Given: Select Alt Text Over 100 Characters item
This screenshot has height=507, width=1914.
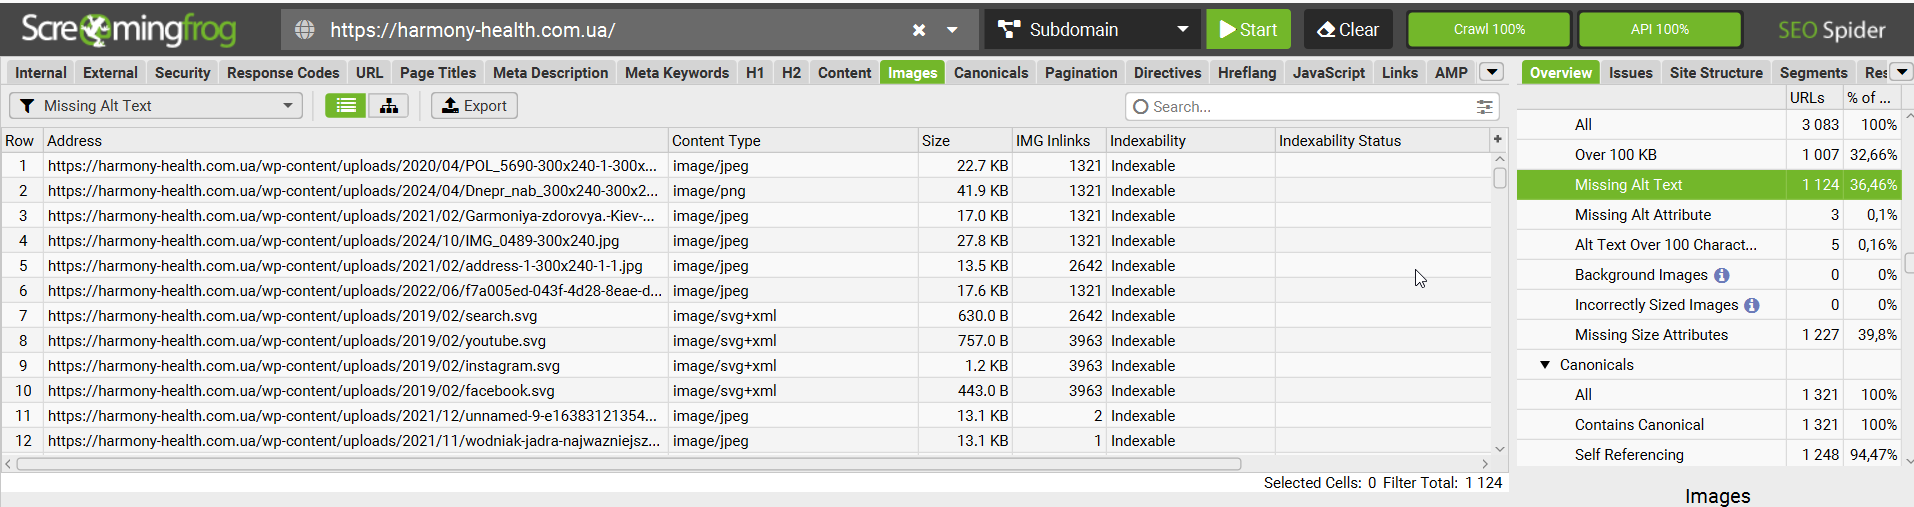Looking at the screenshot, I should [1708, 244].
